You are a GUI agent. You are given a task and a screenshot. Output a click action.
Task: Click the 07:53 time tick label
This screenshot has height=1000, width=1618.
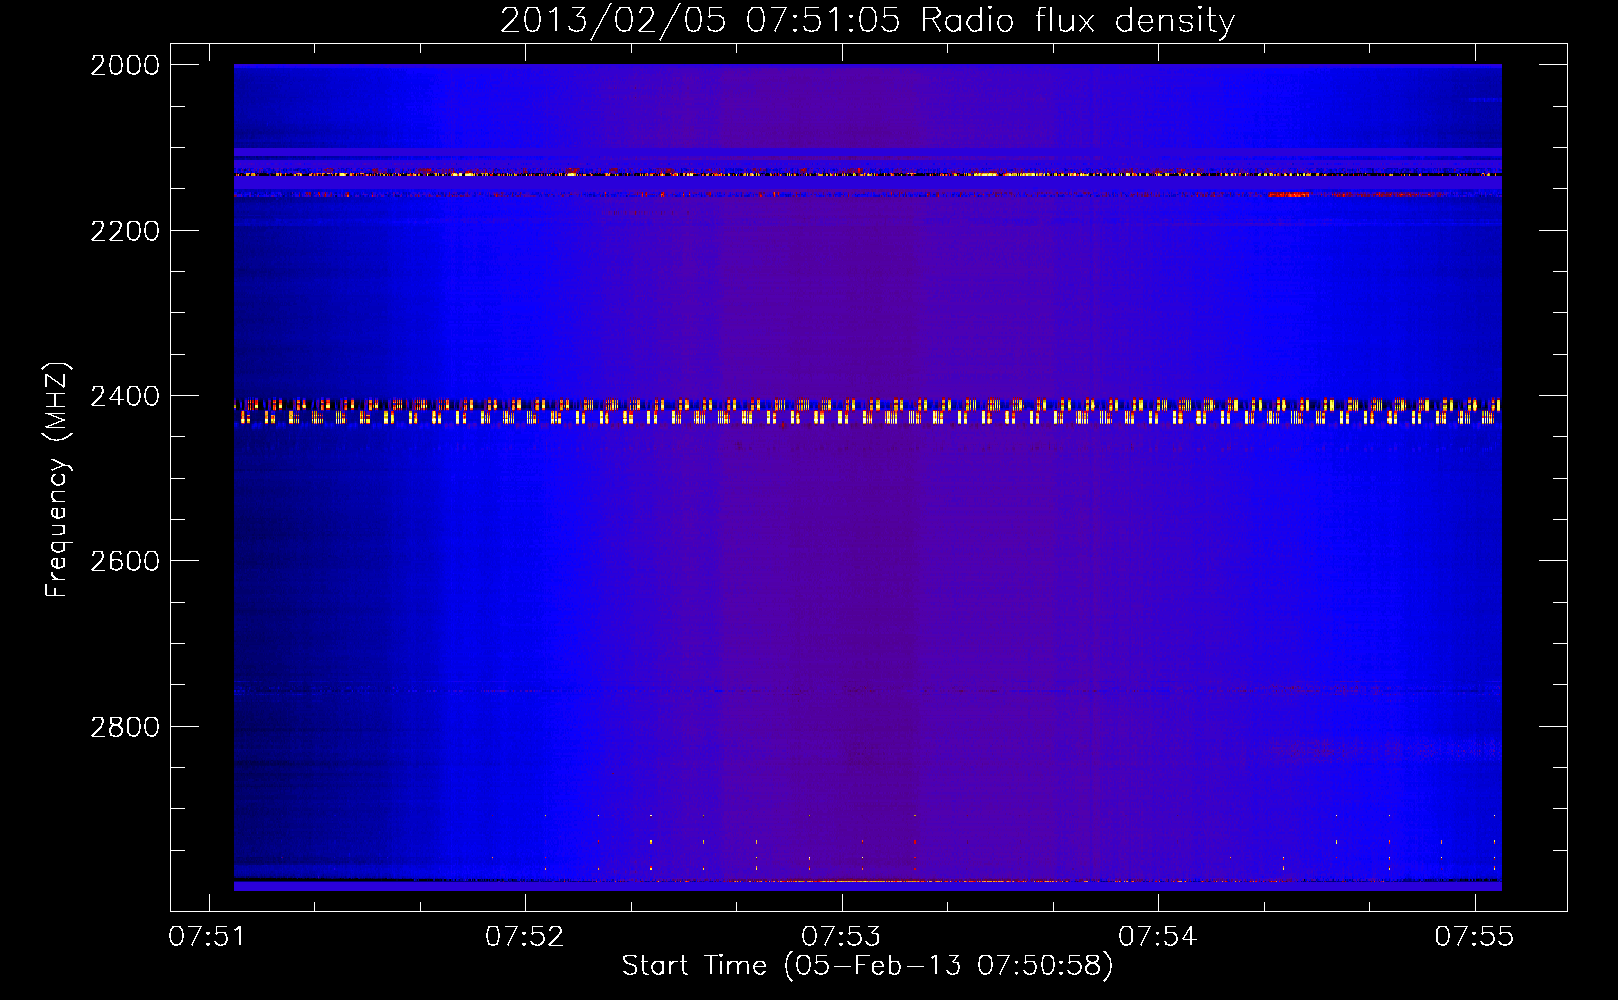tap(842, 937)
